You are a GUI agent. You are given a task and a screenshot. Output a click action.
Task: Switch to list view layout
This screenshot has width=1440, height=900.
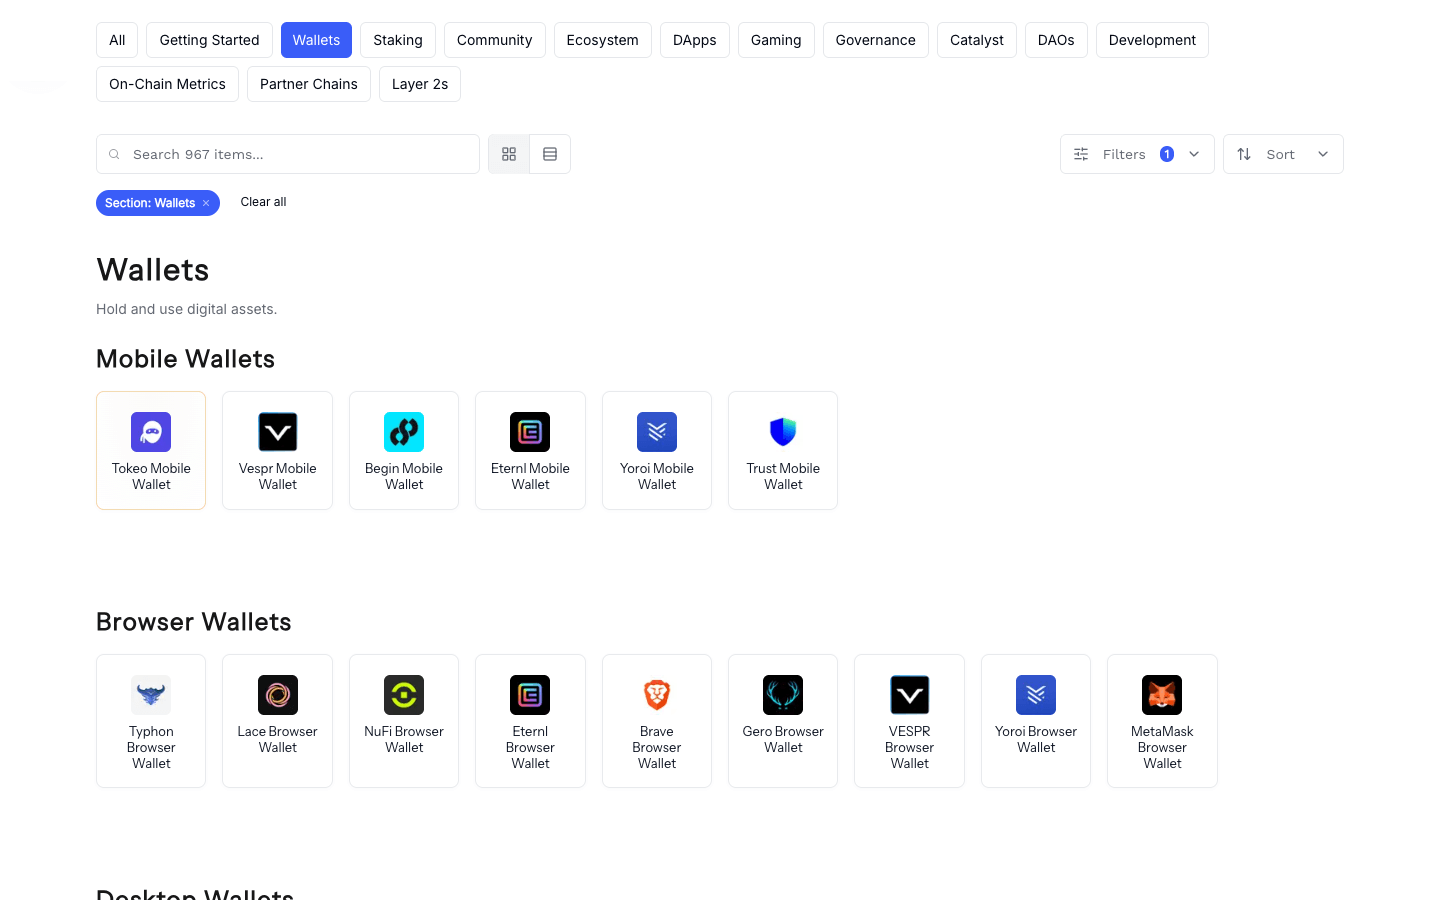(x=550, y=154)
